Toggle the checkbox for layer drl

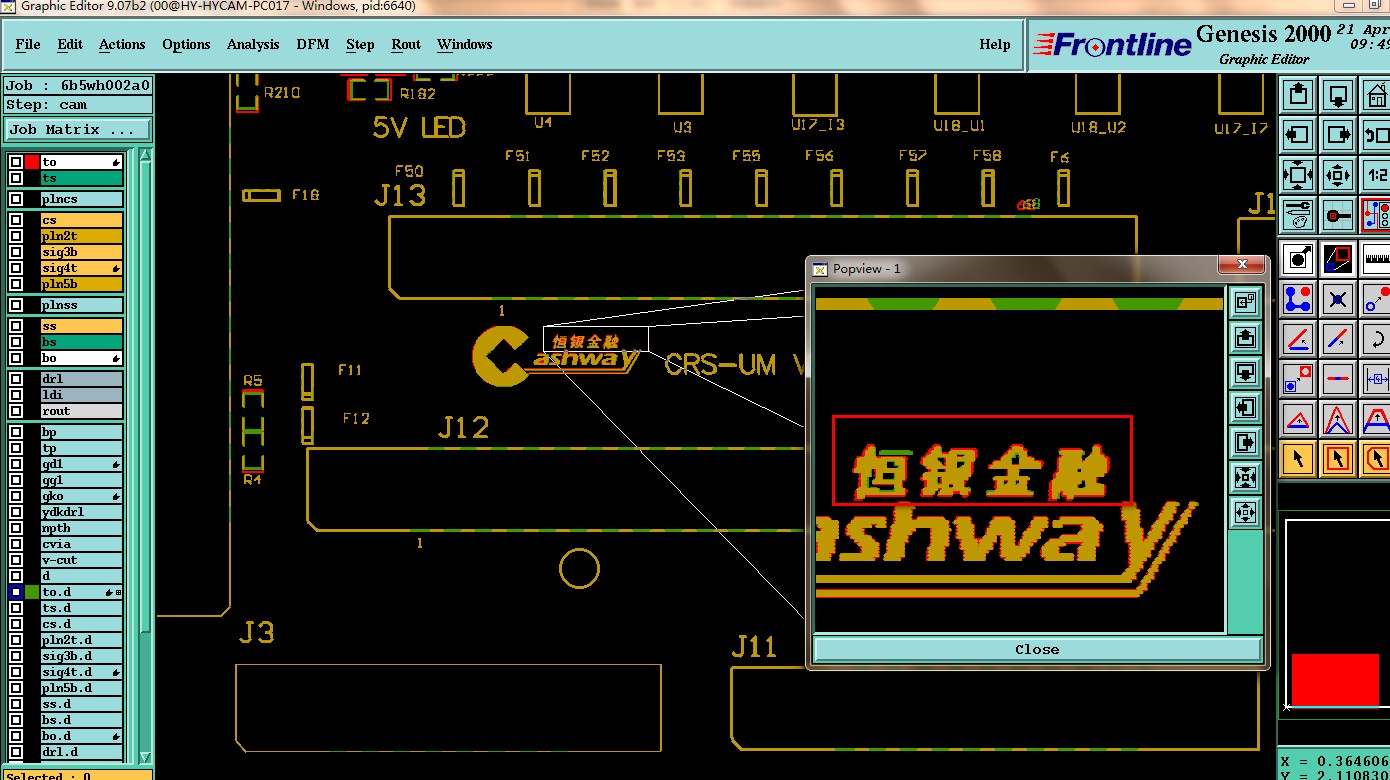pyautogui.click(x=16, y=379)
